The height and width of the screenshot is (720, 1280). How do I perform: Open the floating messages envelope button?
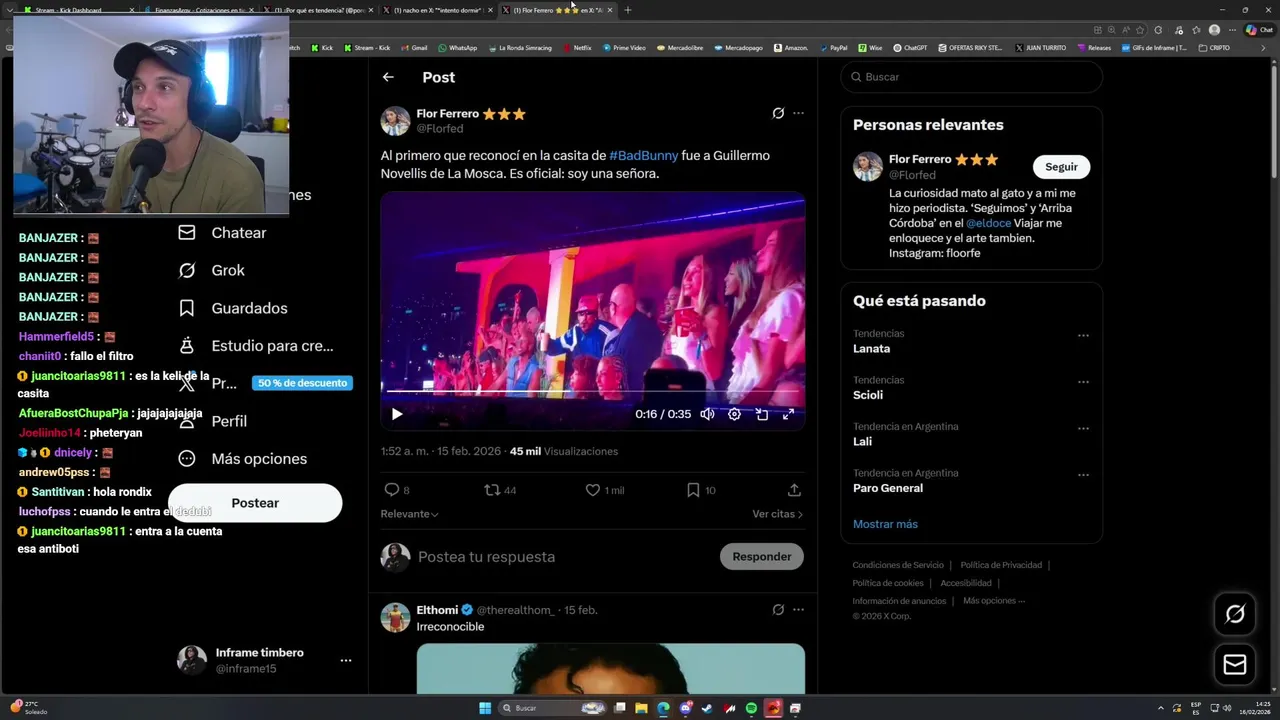1235,665
